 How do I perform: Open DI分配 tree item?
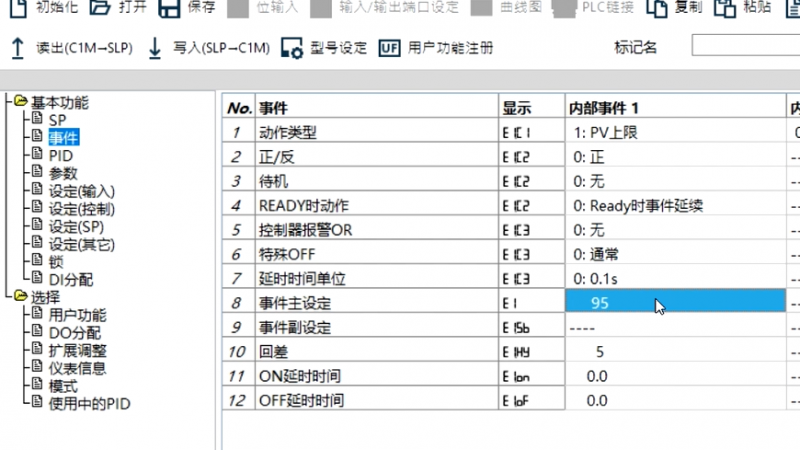tap(70, 280)
